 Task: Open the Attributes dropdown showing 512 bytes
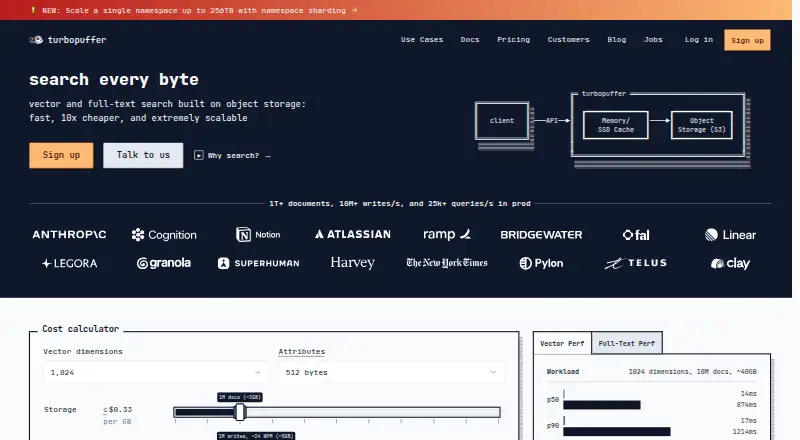[x=391, y=373]
